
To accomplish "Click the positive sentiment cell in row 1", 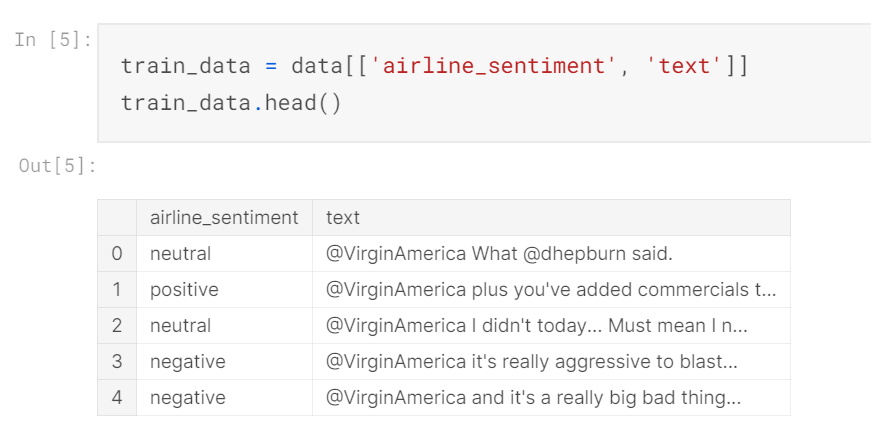I will point(184,290).
